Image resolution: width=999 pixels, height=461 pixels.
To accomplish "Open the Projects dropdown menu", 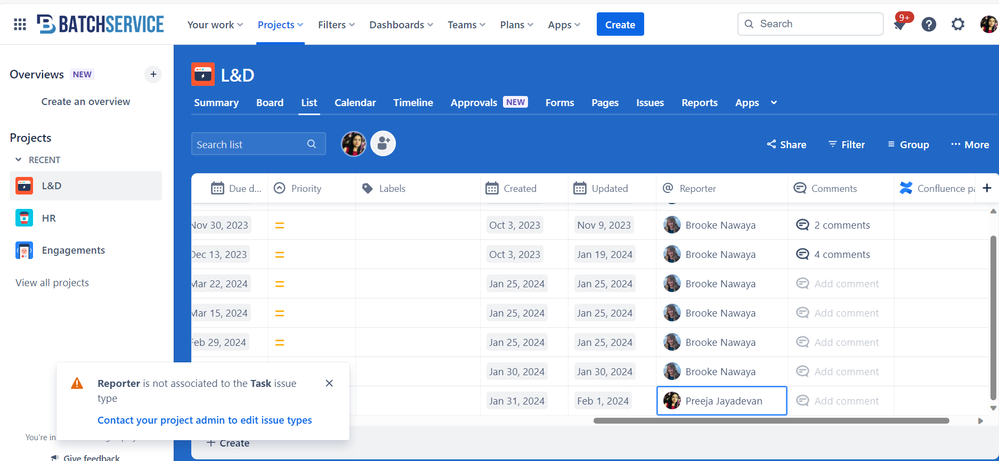I will click(x=280, y=25).
